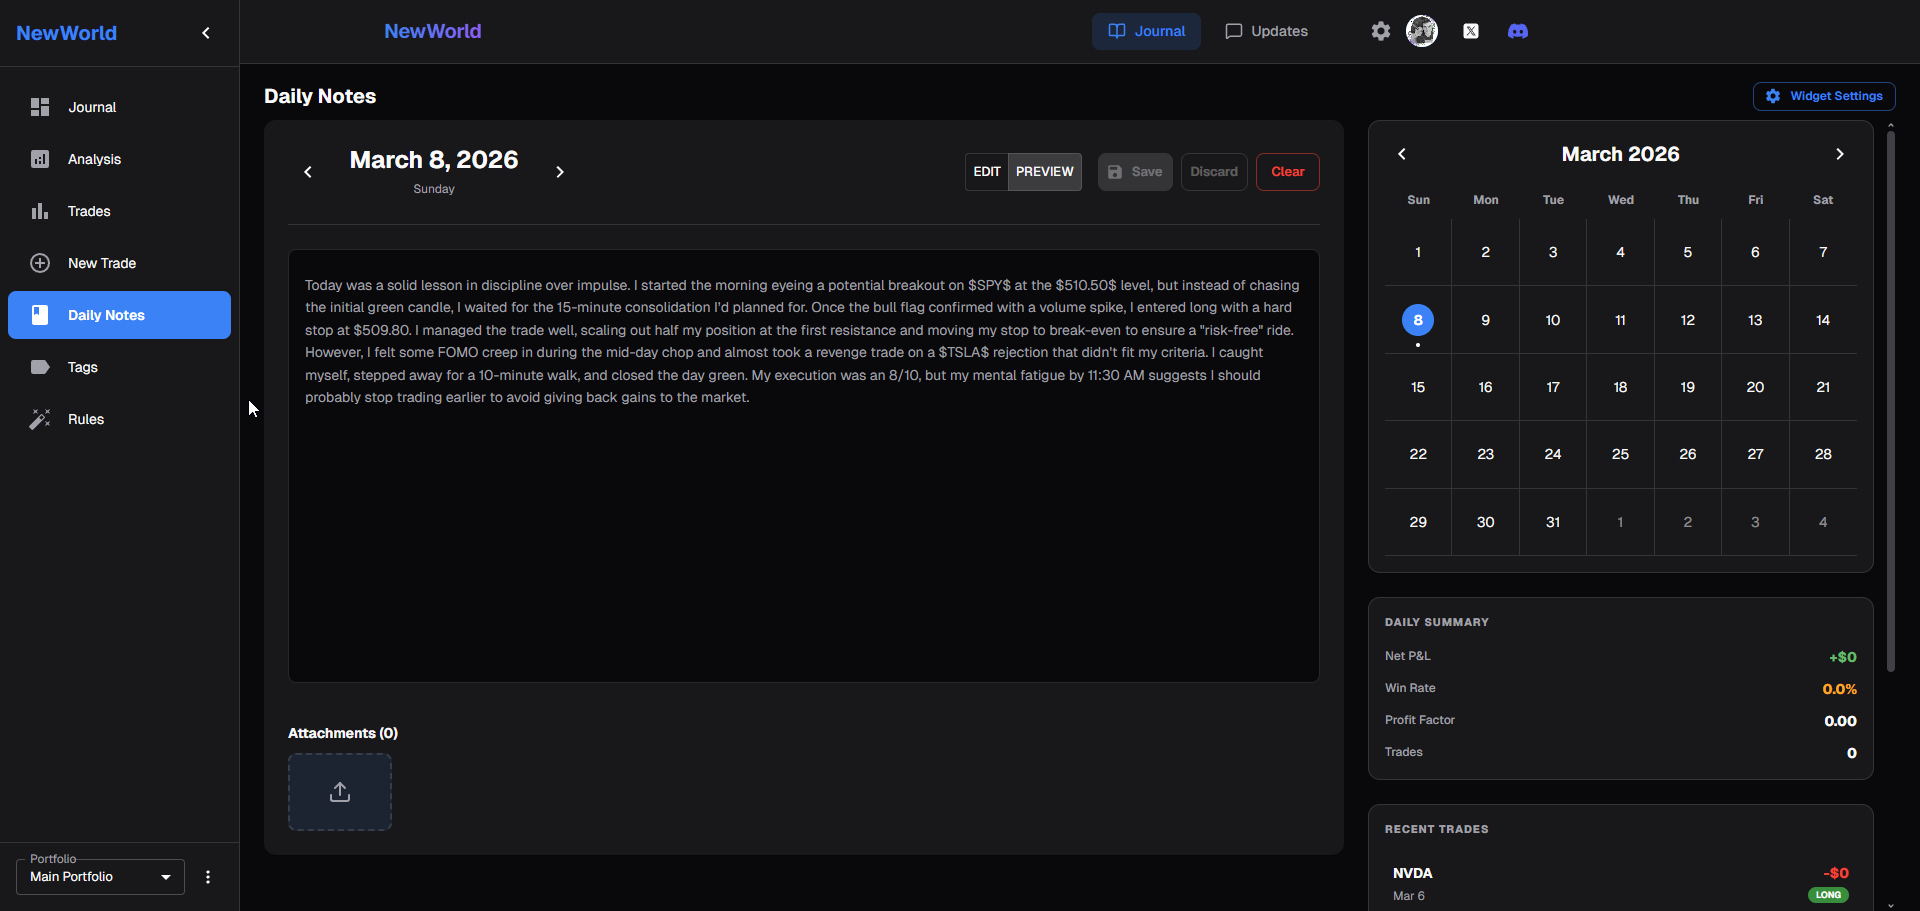
Task: Open the Updates tab in header
Action: 1266,31
